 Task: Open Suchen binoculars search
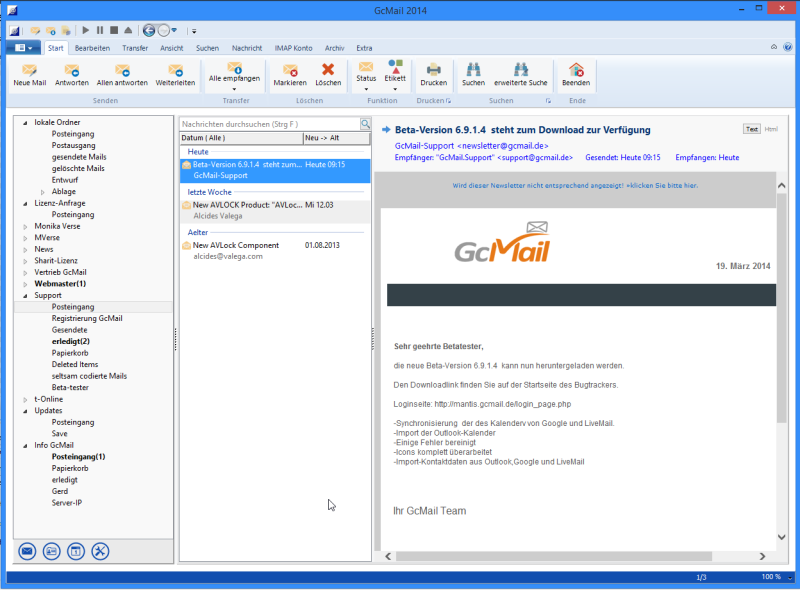(473, 75)
